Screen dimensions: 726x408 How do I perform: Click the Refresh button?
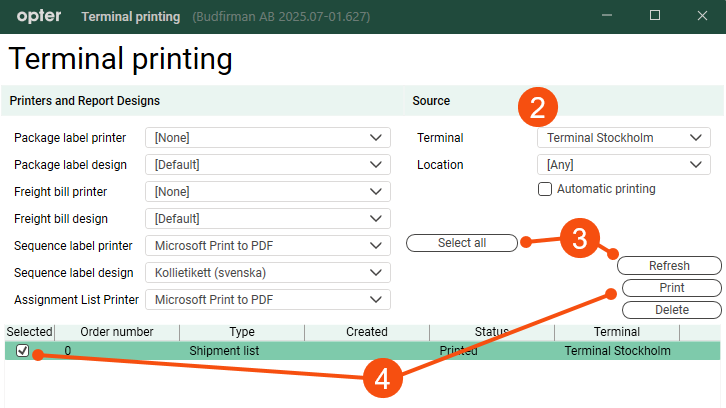(669, 266)
